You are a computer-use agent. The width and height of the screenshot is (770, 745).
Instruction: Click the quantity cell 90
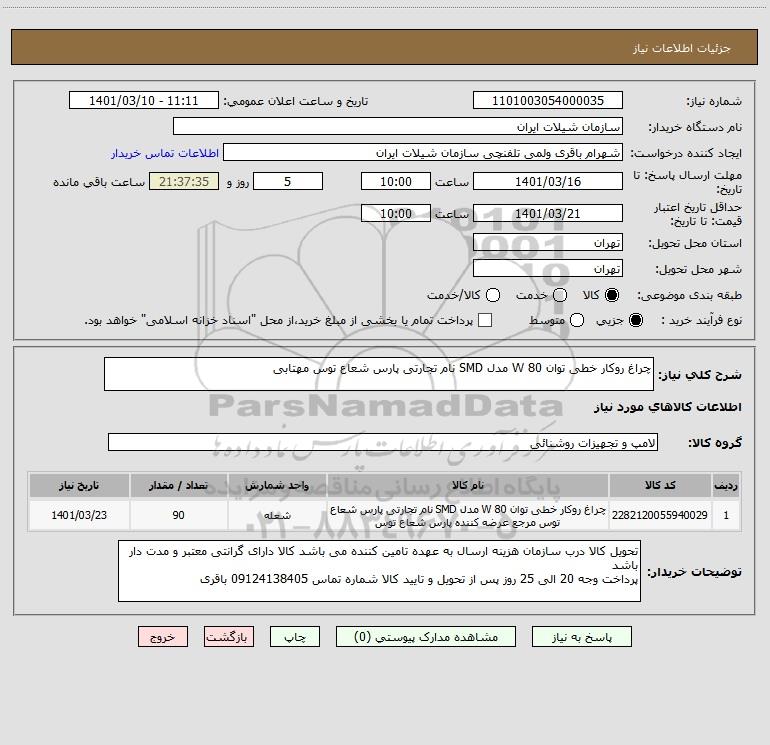178,515
